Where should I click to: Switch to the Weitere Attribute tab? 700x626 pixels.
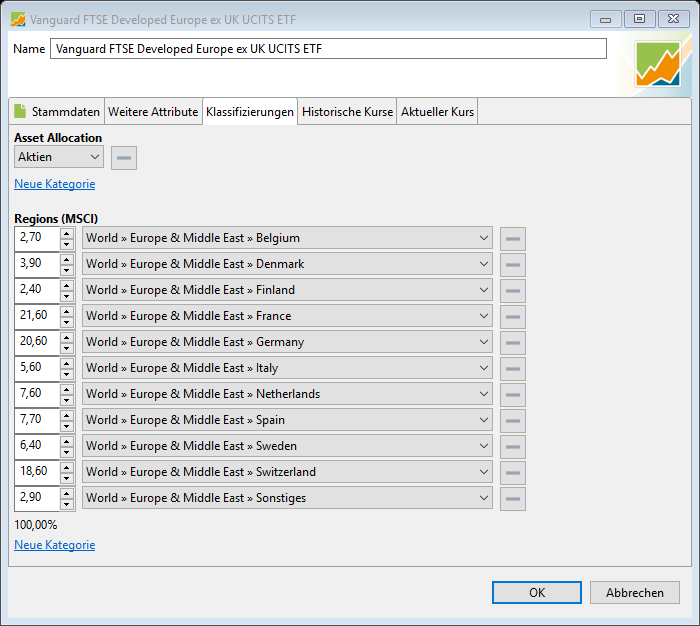point(153,112)
